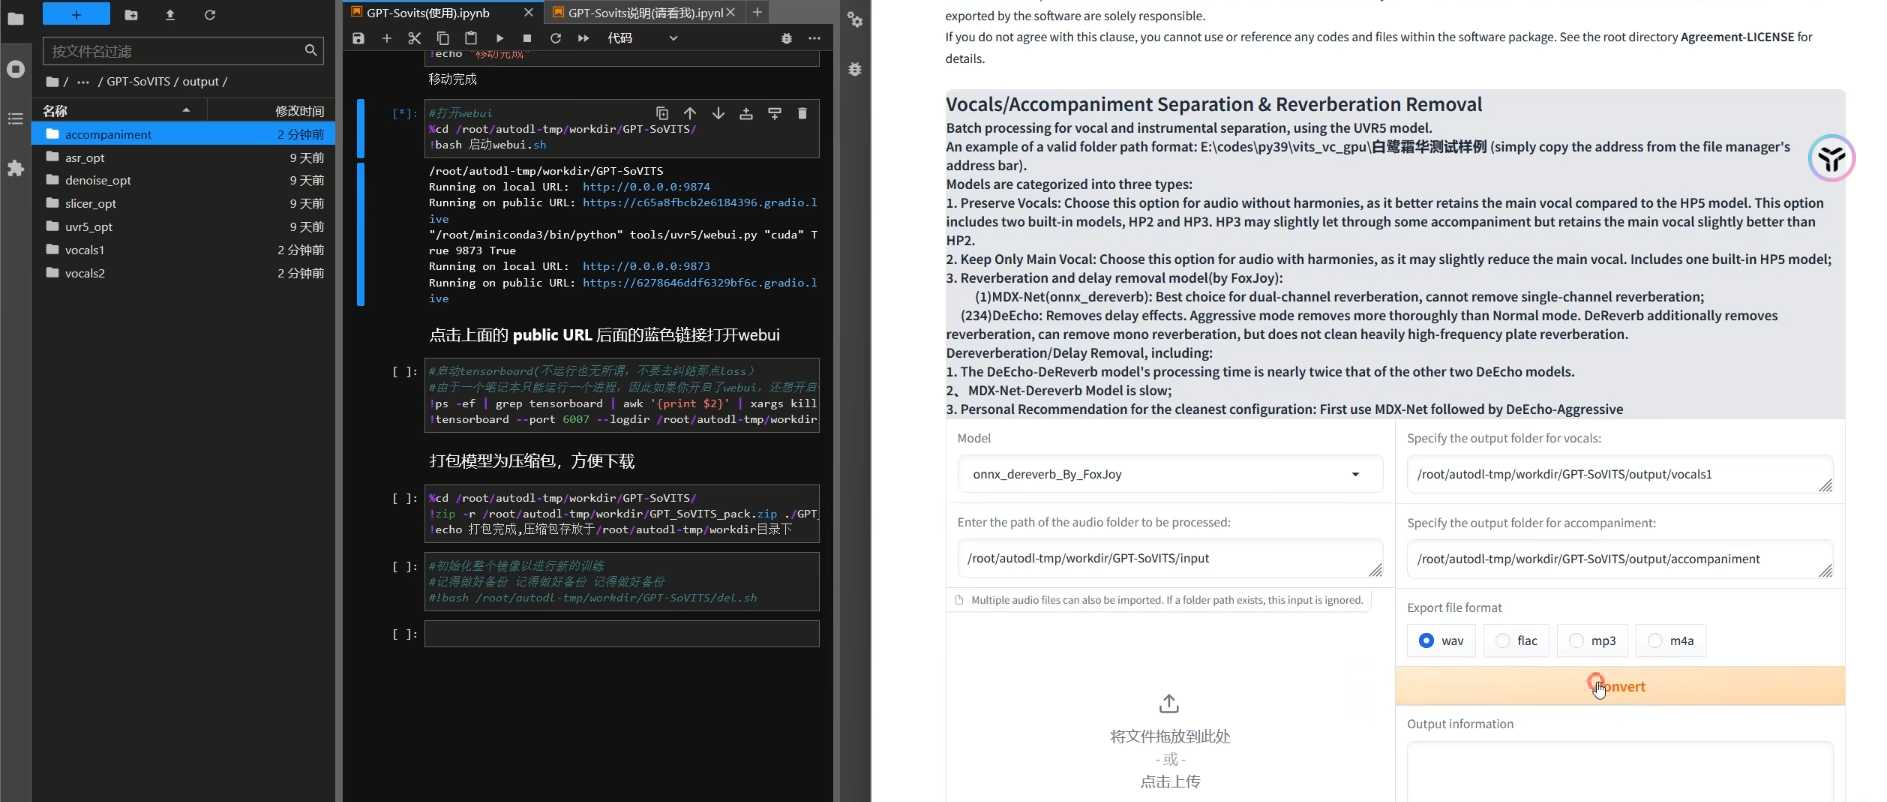The image size is (1887, 802).
Task: Open the c65a8fbcb2e6184396 gradio public URL
Action: pyautogui.click(x=700, y=203)
